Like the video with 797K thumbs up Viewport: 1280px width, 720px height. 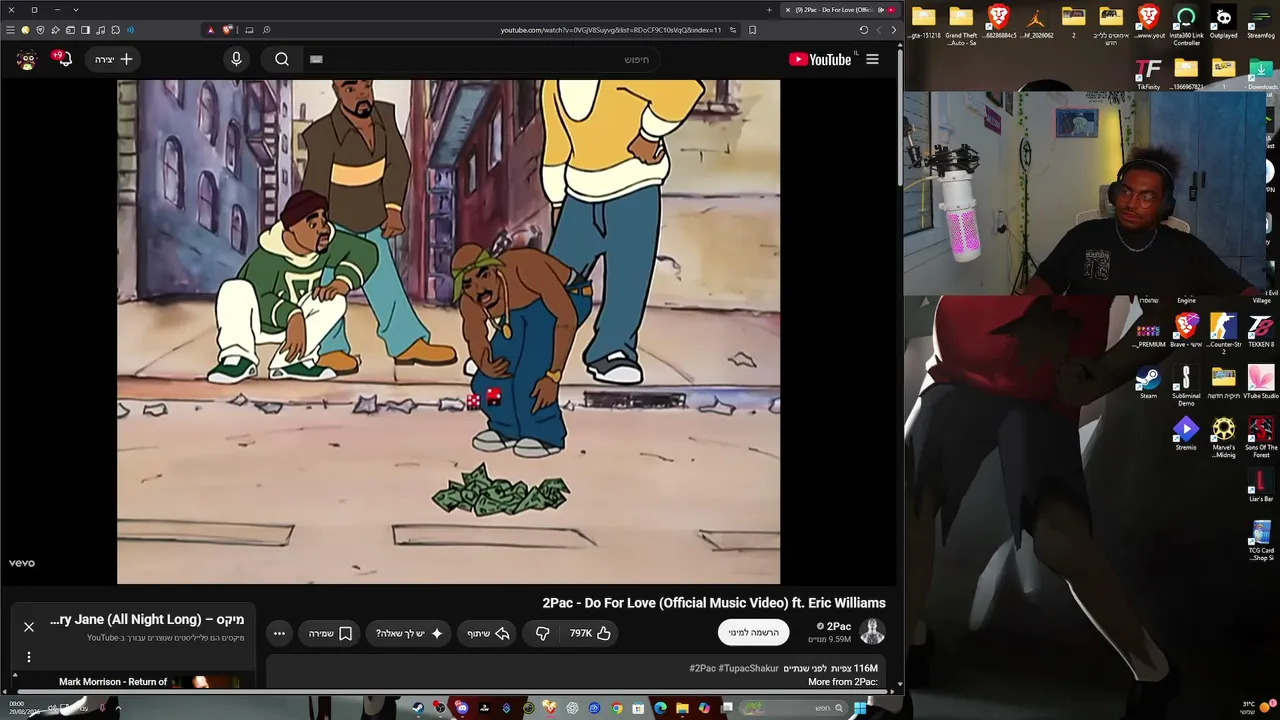pyautogui.click(x=590, y=633)
